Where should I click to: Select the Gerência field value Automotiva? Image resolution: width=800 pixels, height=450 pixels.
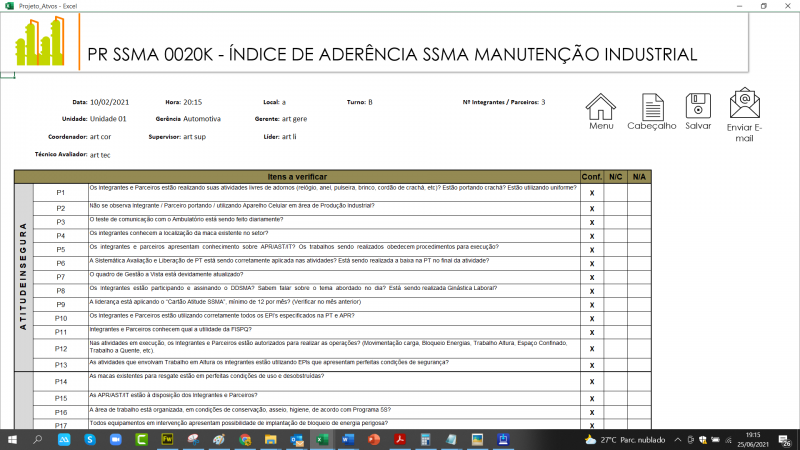pyautogui.click(x=202, y=118)
